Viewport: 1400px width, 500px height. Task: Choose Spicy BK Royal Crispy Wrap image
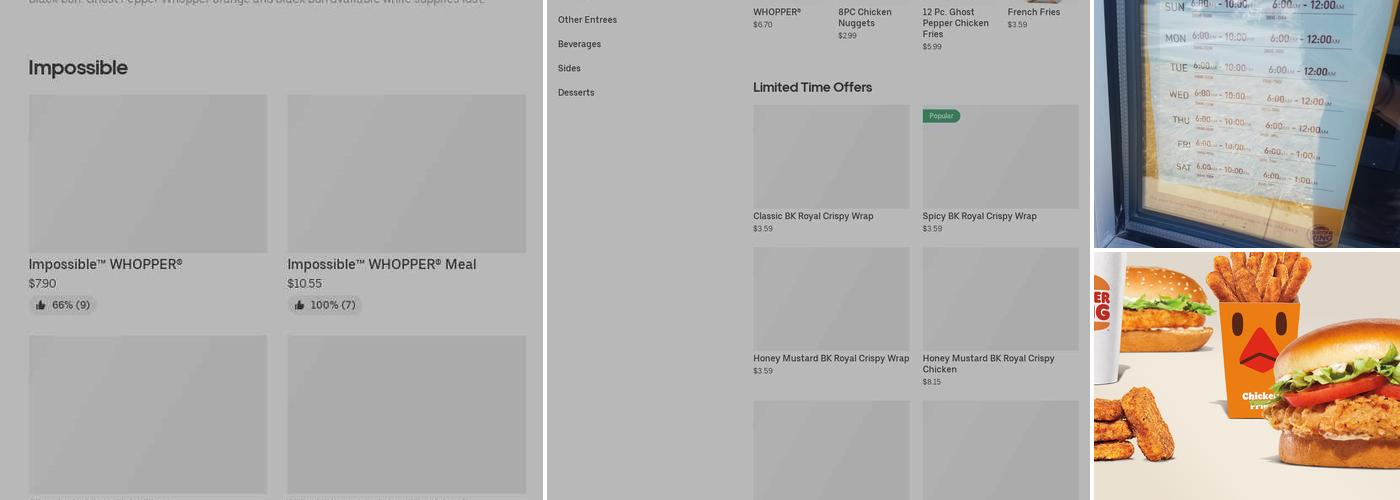coord(1000,157)
